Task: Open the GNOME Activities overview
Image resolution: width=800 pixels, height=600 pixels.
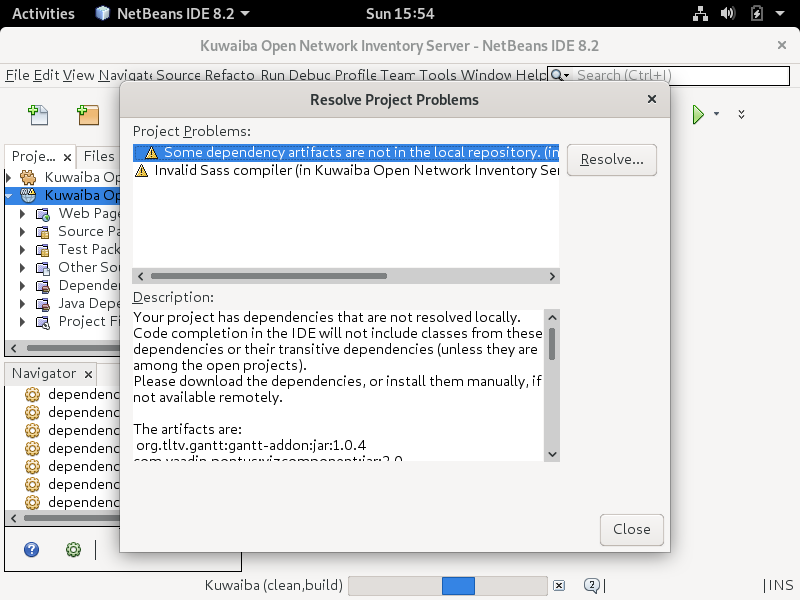Action: pyautogui.click(x=43, y=13)
